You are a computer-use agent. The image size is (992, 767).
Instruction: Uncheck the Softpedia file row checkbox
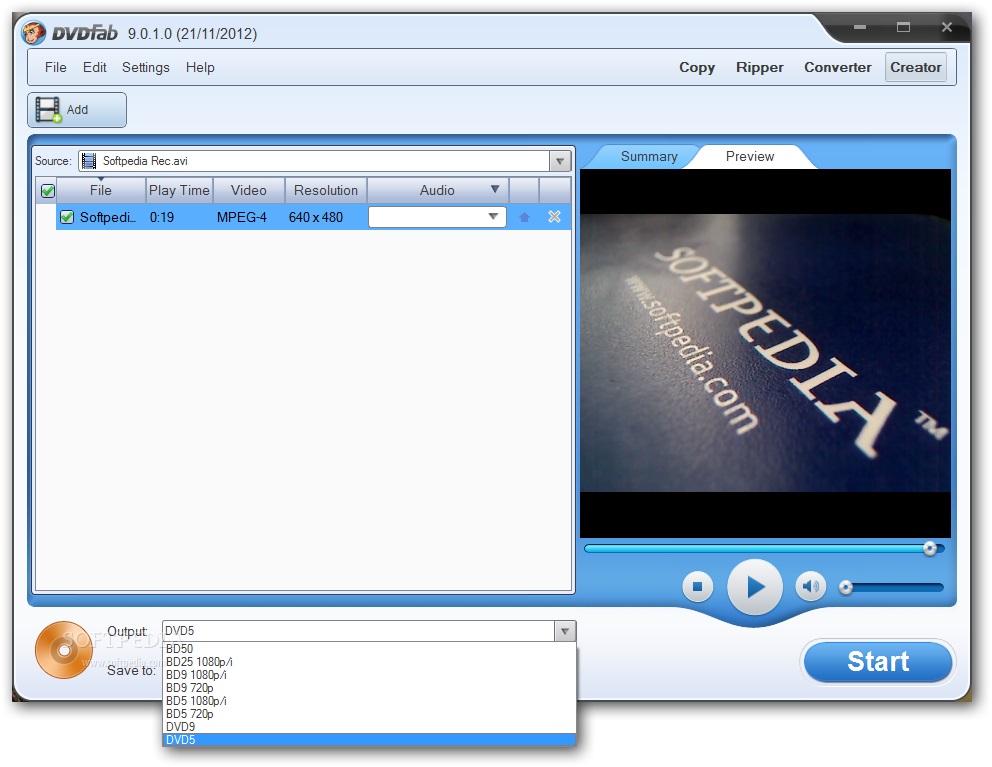(66, 217)
